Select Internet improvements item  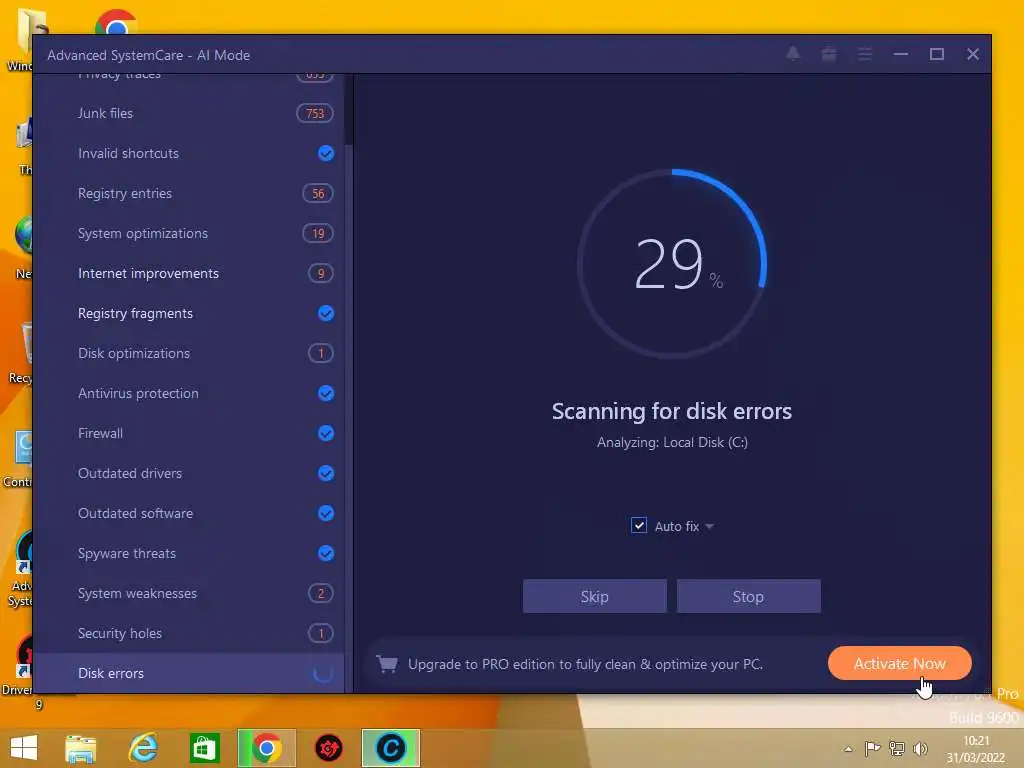[x=189, y=273]
